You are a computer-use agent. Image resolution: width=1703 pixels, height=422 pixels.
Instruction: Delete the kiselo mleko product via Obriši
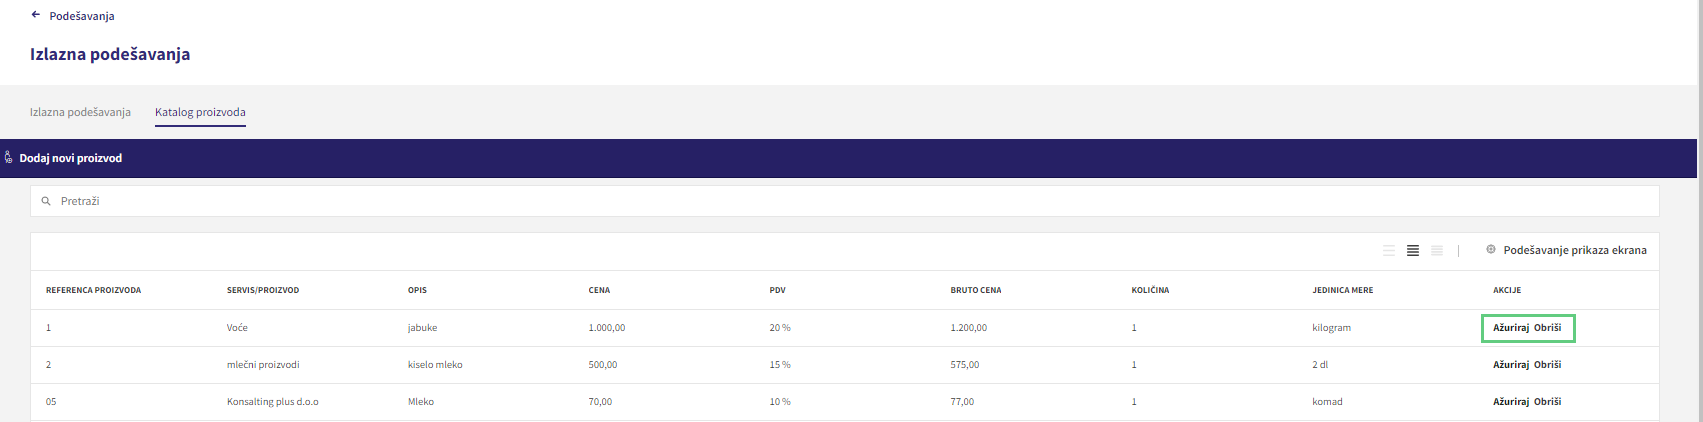pos(1547,365)
